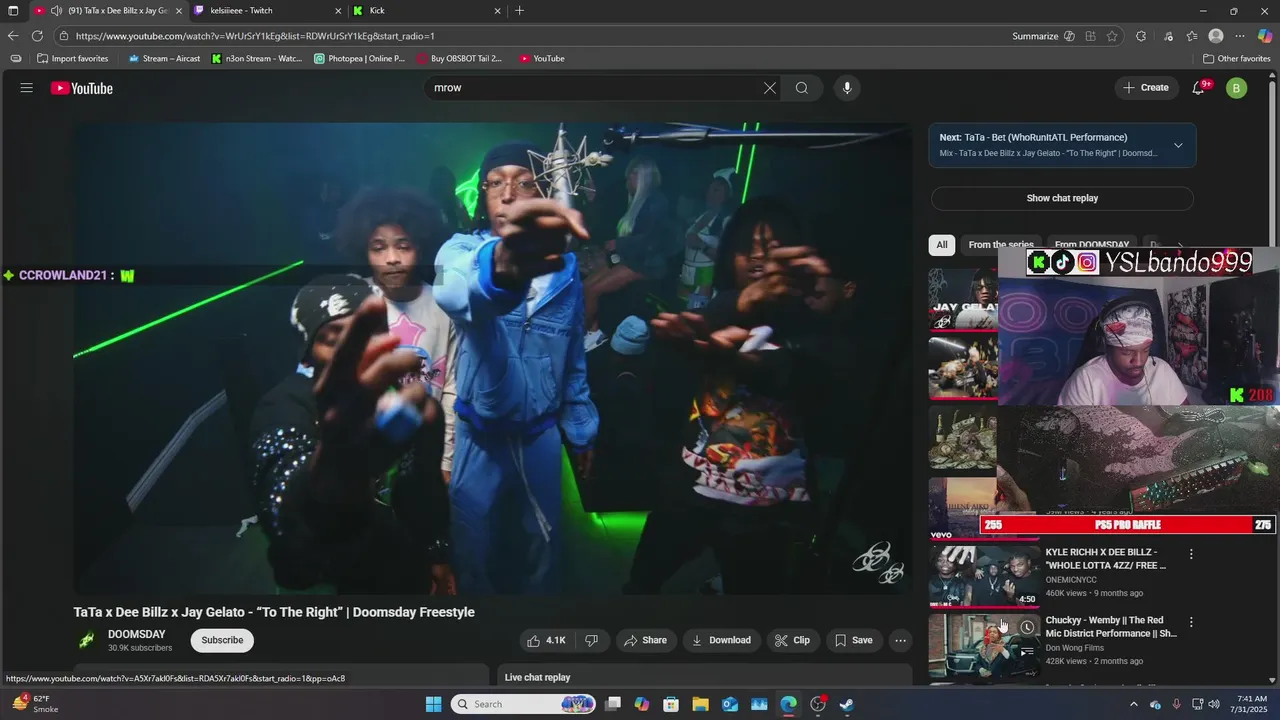The height and width of the screenshot is (720, 1280).
Task: Show hidden system tray icons chevron
Action: (x=1133, y=704)
